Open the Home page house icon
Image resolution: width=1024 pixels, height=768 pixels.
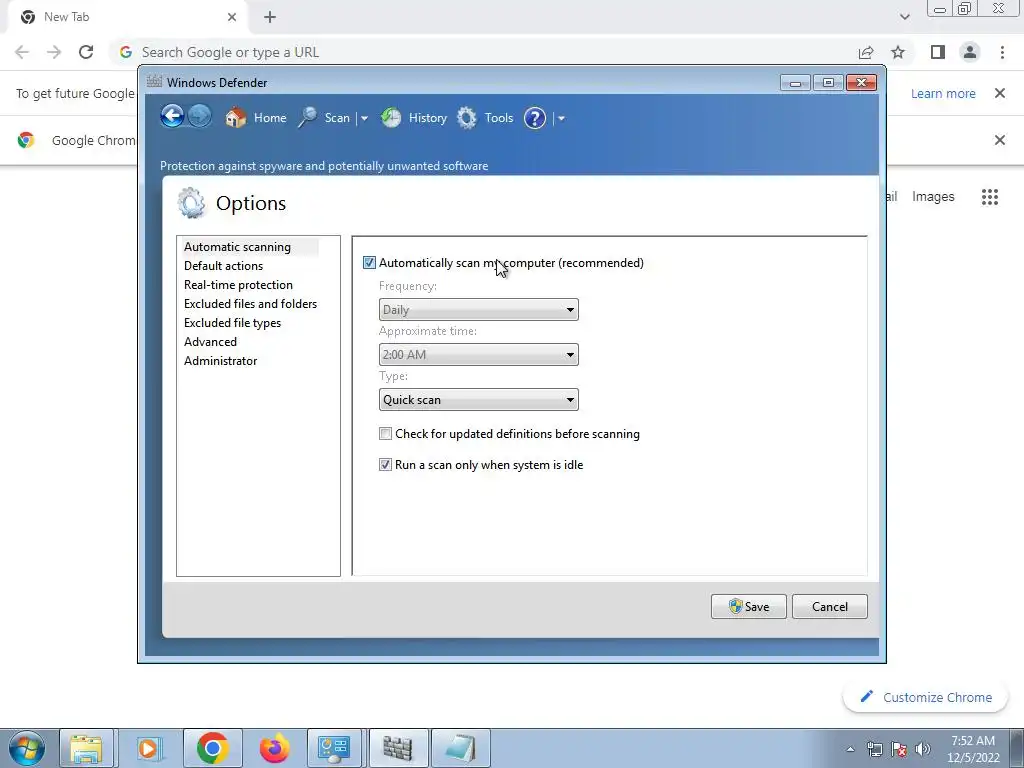(235, 118)
